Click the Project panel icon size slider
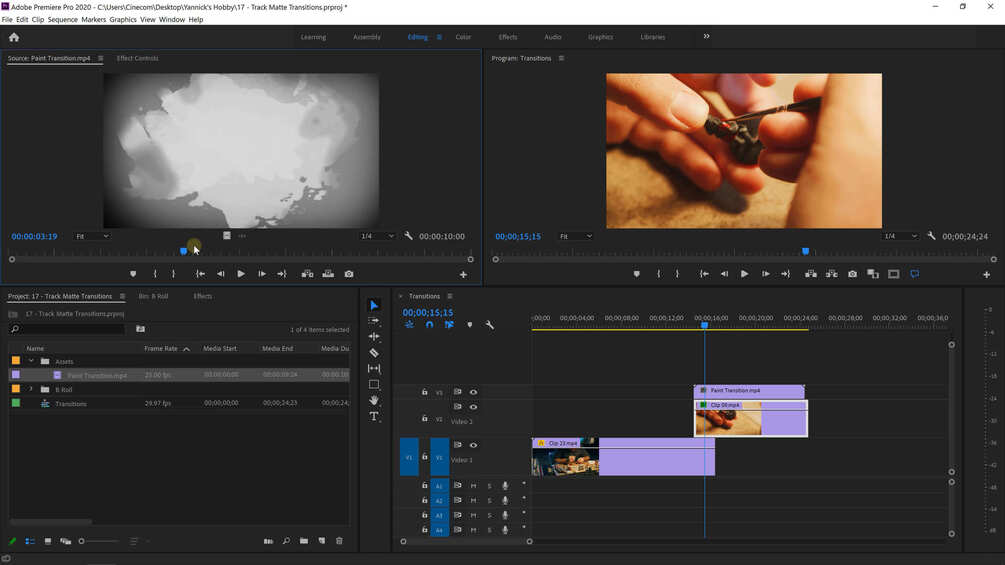The width and height of the screenshot is (1005, 565). click(99, 541)
